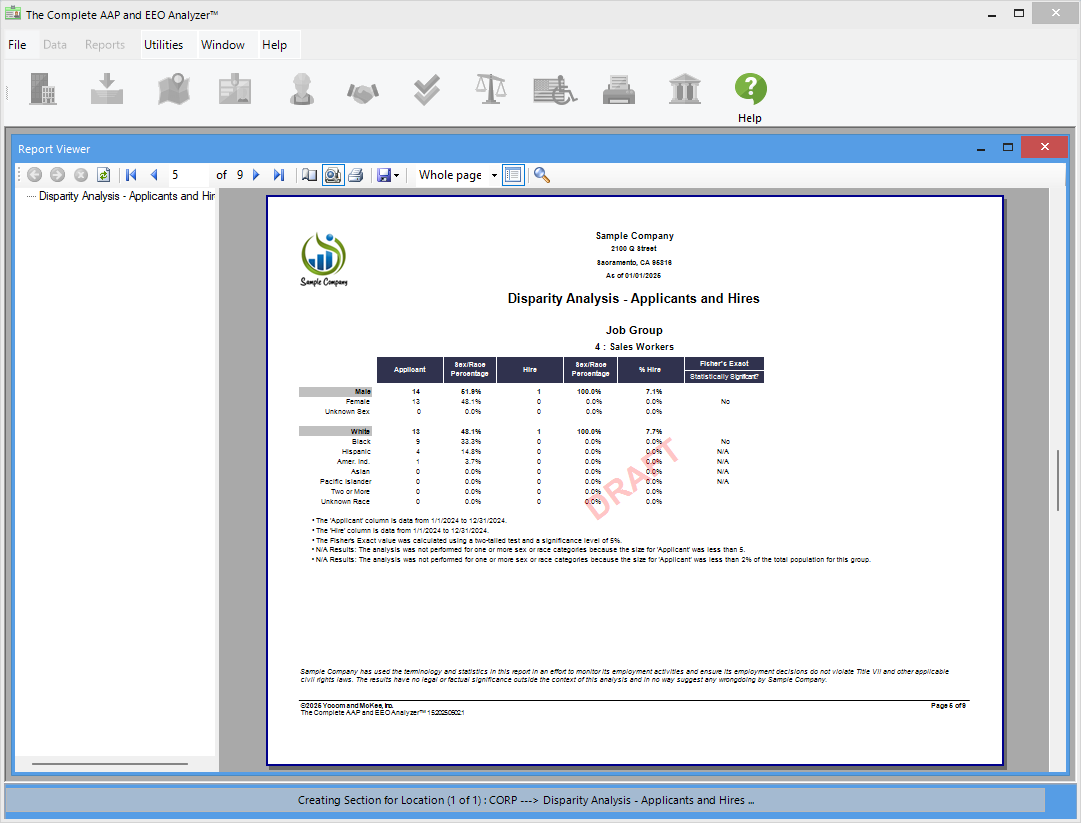
Task: Click the Back arrow in Report Viewer
Action: [x=34, y=175]
